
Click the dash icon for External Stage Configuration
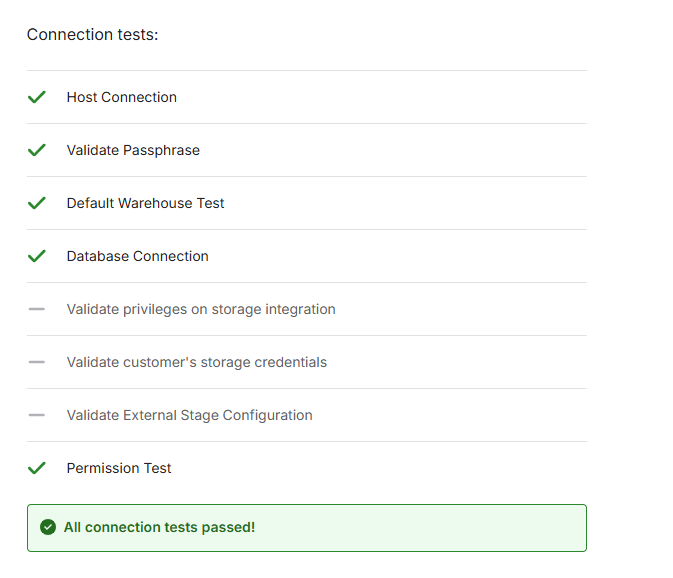tap(37, 415)
